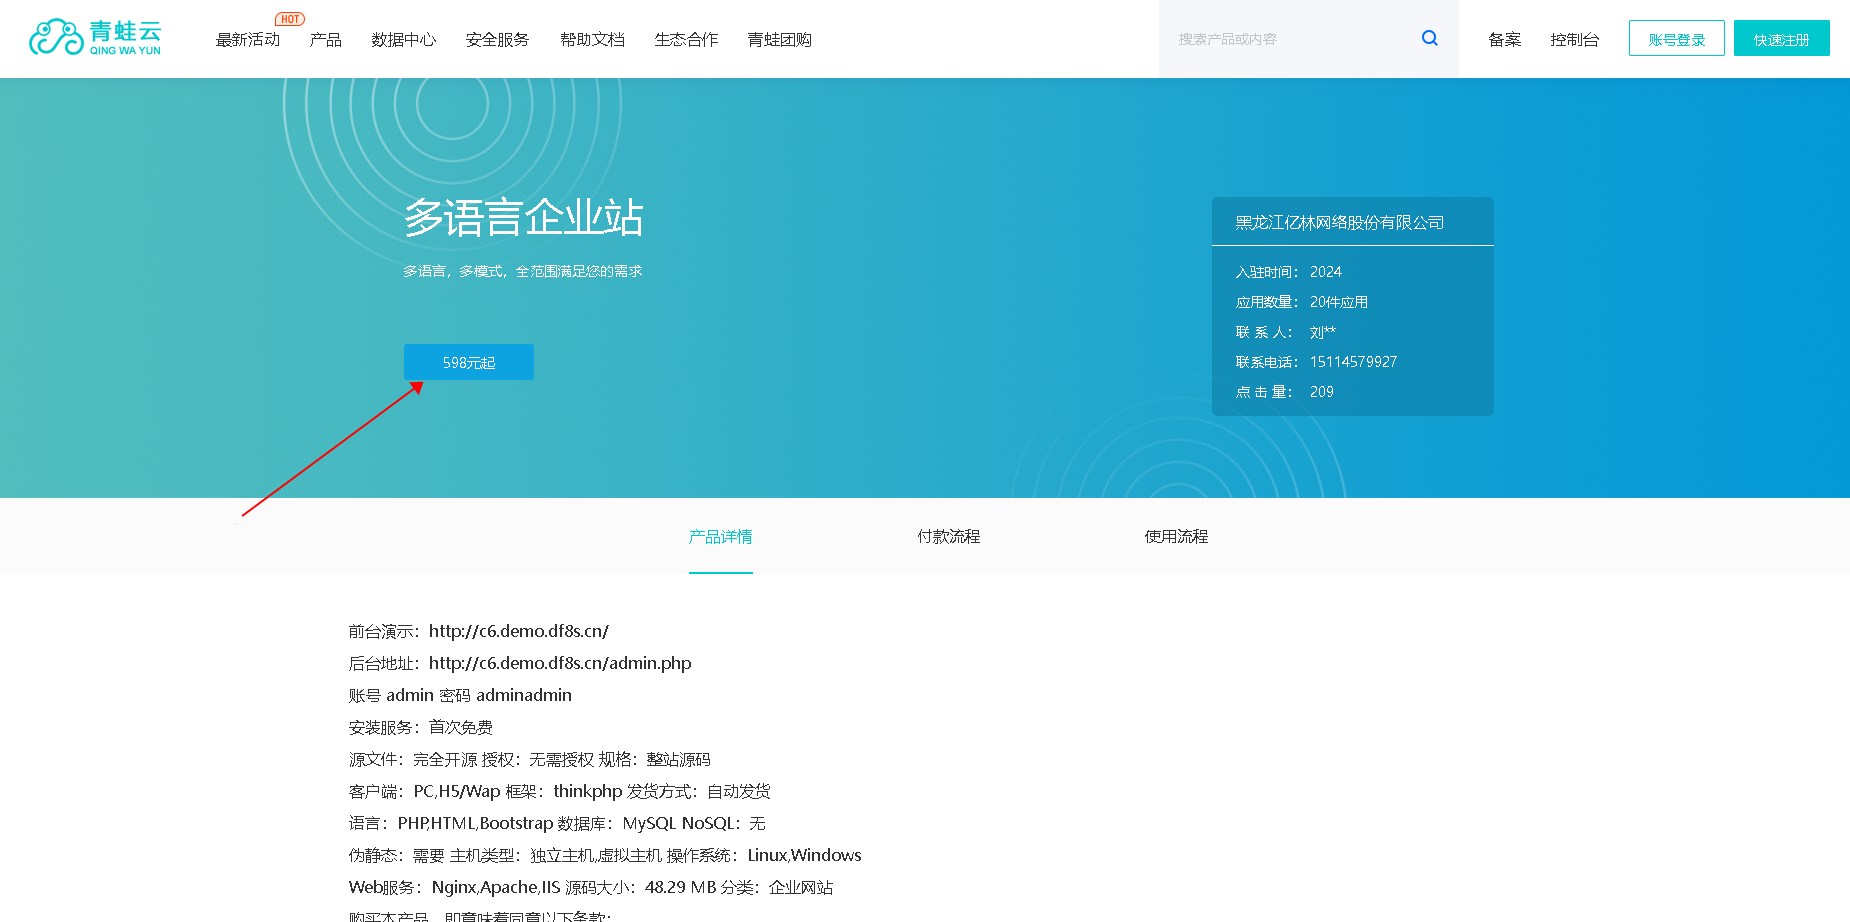
Task: Click the HOT badge above 最新活动
Action: tap(290, 19)
